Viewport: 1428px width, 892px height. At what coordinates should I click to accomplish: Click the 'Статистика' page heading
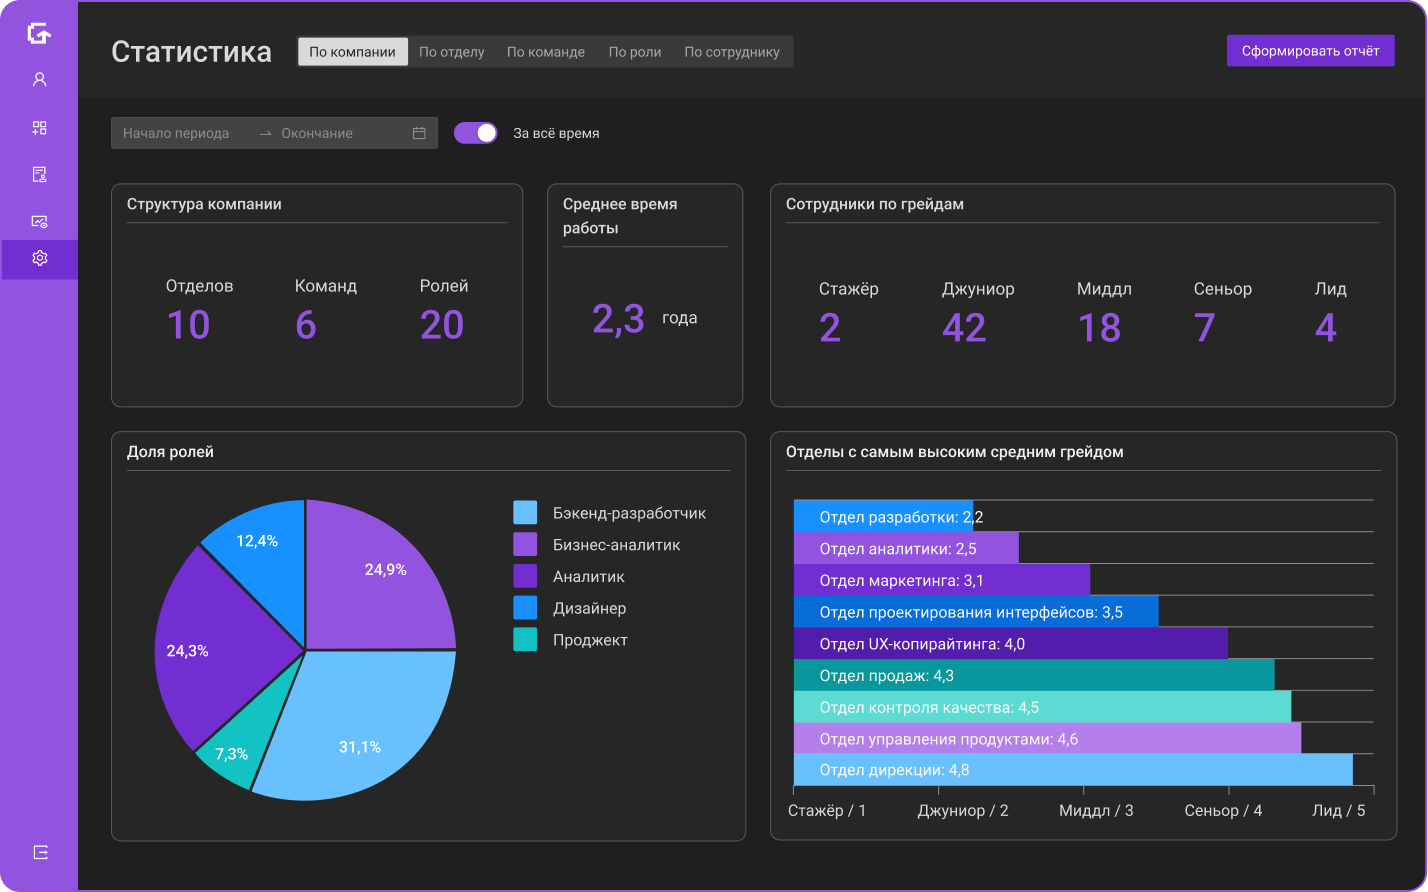point(191,52)
